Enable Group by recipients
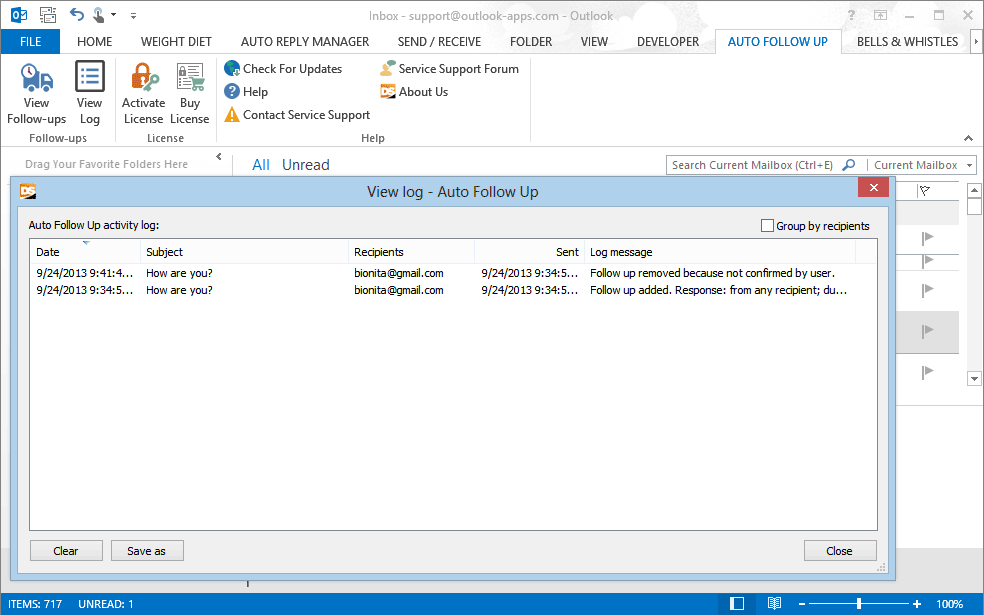 click(767, 225)
